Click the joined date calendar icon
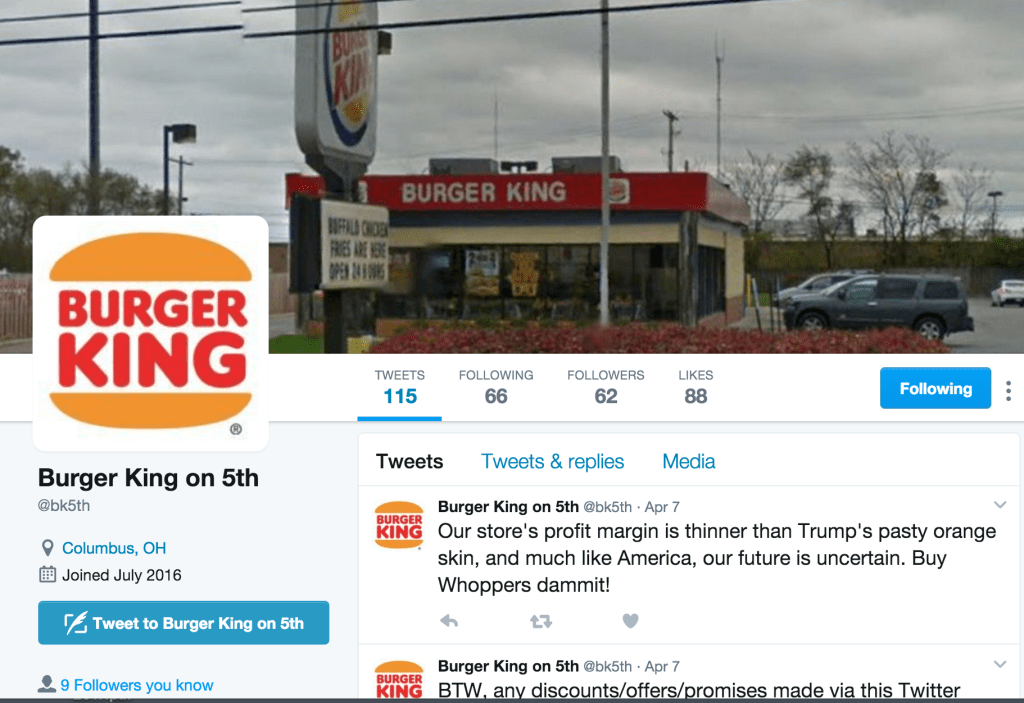The height and width of the screenshot is (703, 1024). (47, 575)
